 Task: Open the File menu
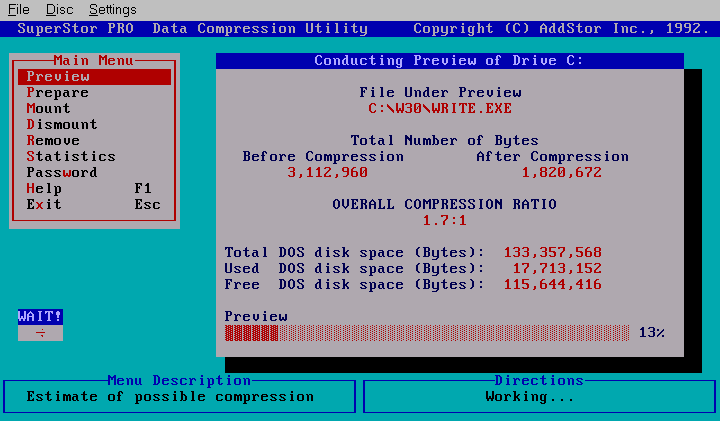point(18,10)
